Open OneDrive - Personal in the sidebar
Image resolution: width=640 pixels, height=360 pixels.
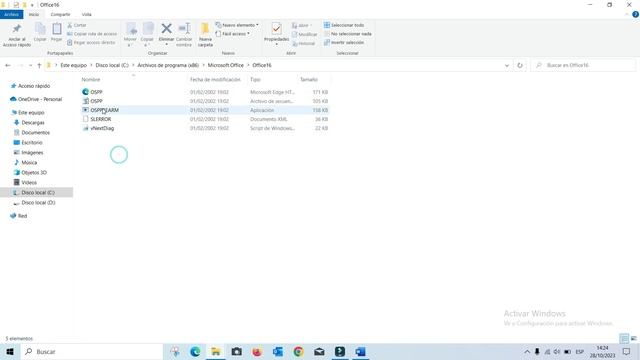40,99
